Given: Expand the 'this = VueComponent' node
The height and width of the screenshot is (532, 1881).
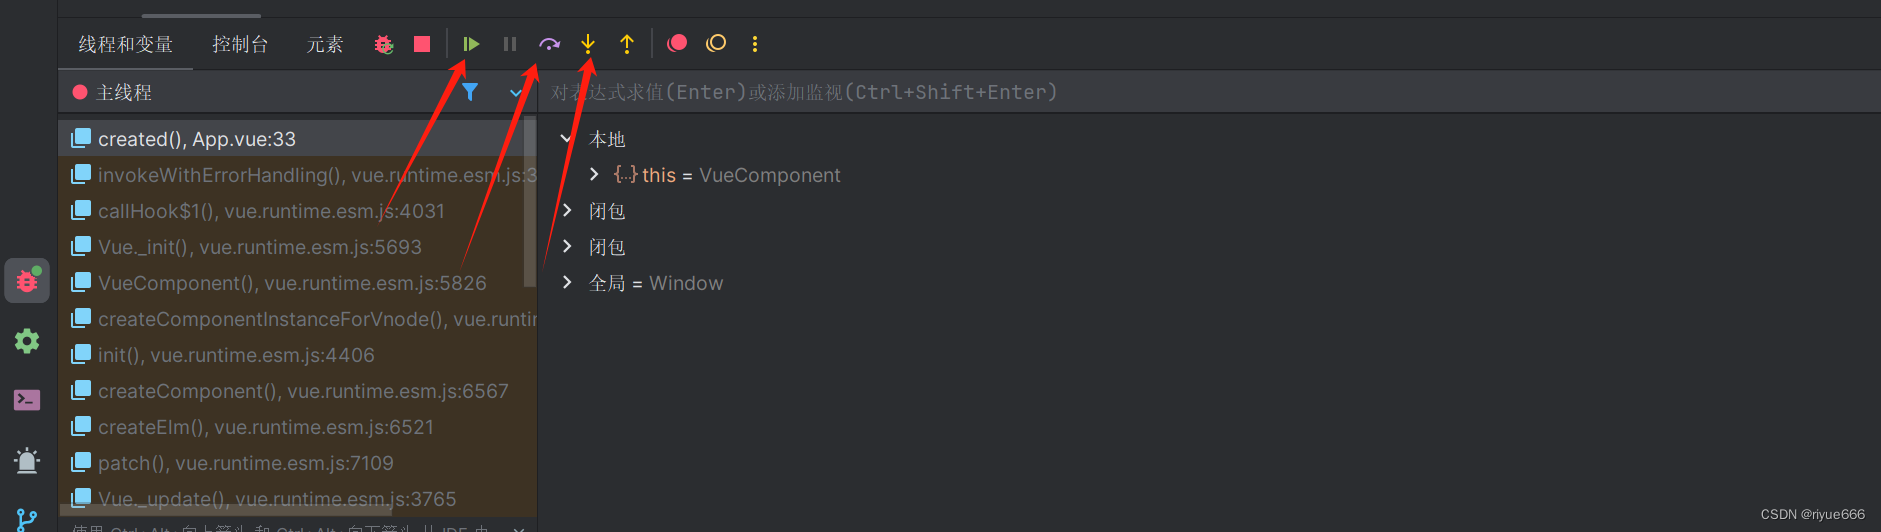Looking at the screenshot, I should tap(594, 174).
